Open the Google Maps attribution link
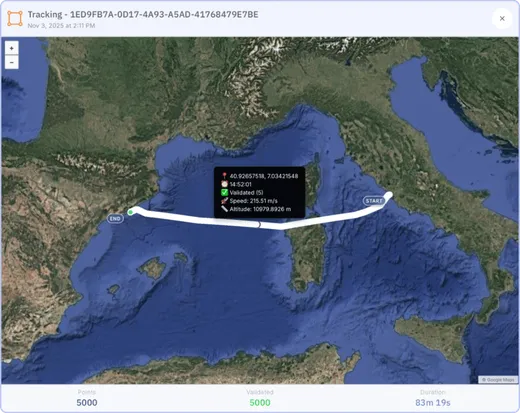Screen dimensions: 520x413 [498, 380]
